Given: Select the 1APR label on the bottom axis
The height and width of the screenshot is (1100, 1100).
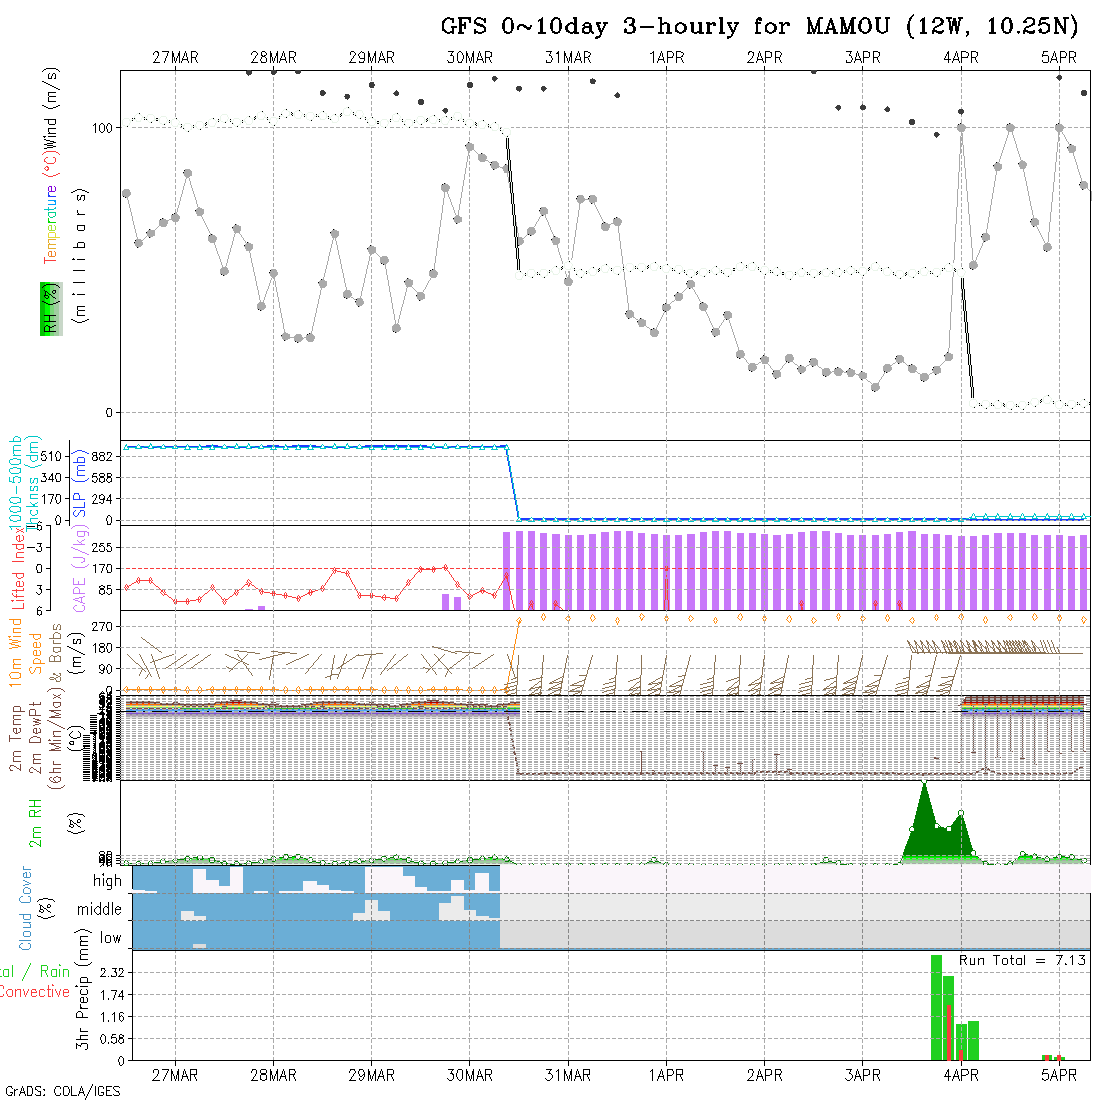Looking at the screenshot, I should tap(666, 1075).
